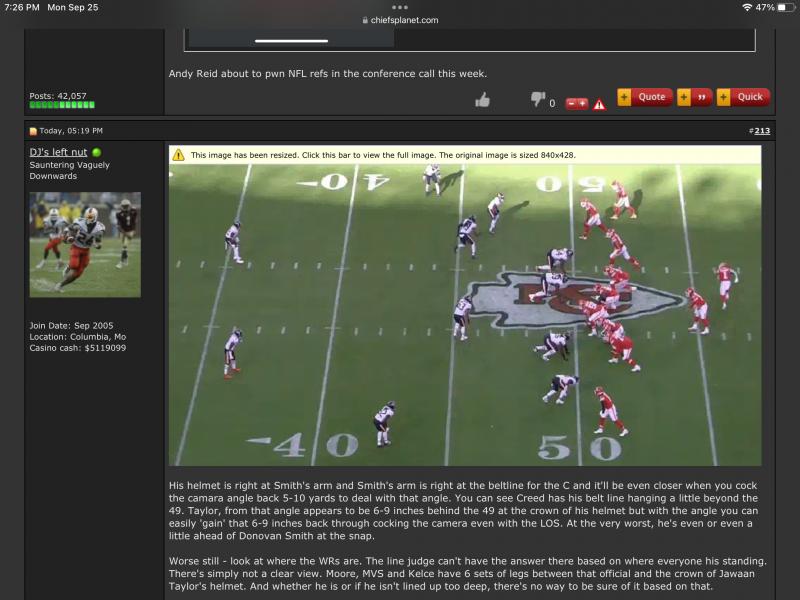The height and width of the screenshot is (600, 800).
Task: Click the 'Today, 05:19 PM' timestamp
Action: tap(71, 131)
